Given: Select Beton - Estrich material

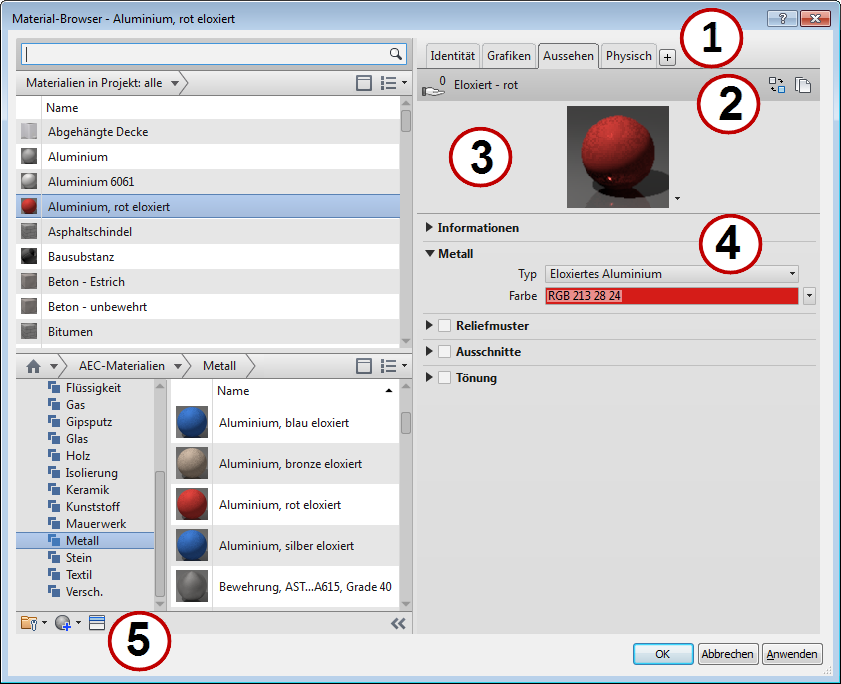Looking at the screenshot, I should [x=208, y=282].
